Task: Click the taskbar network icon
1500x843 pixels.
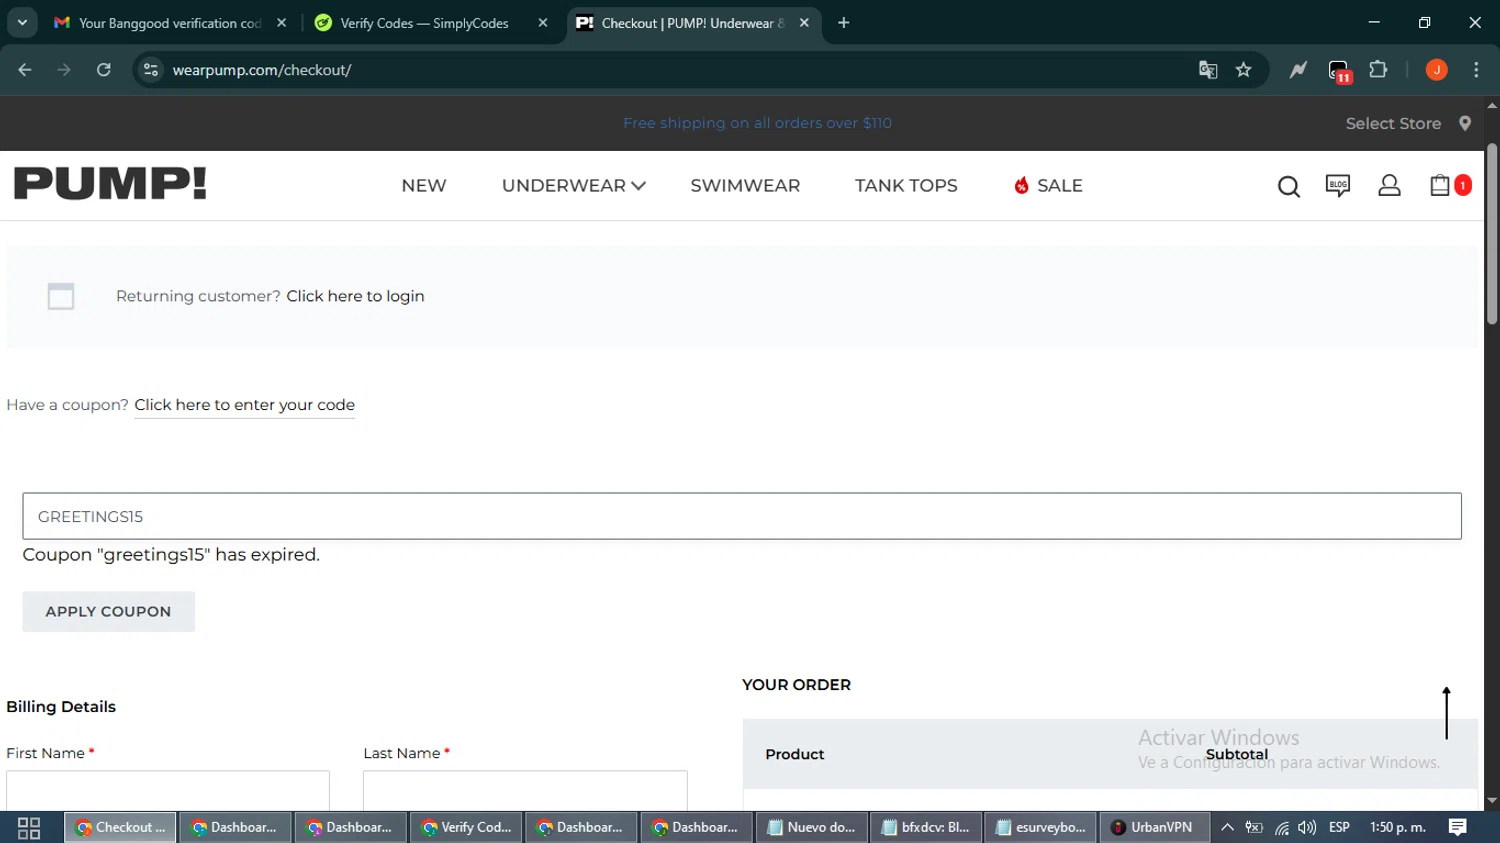Action: (1282, 828)
